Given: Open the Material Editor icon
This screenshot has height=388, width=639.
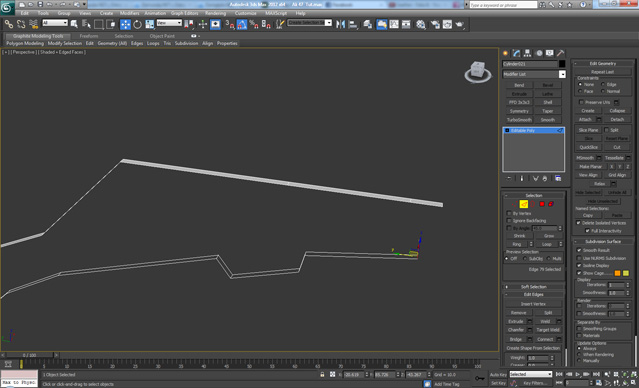Looking at the screenshot, I should point(421,24).
